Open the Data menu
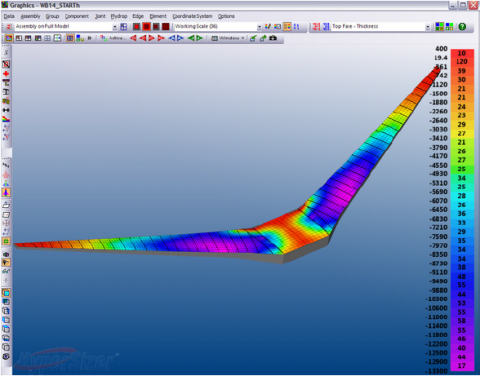The width and height of the screenshot is (480, 376). pyautogui.click(x=9, y=16)
